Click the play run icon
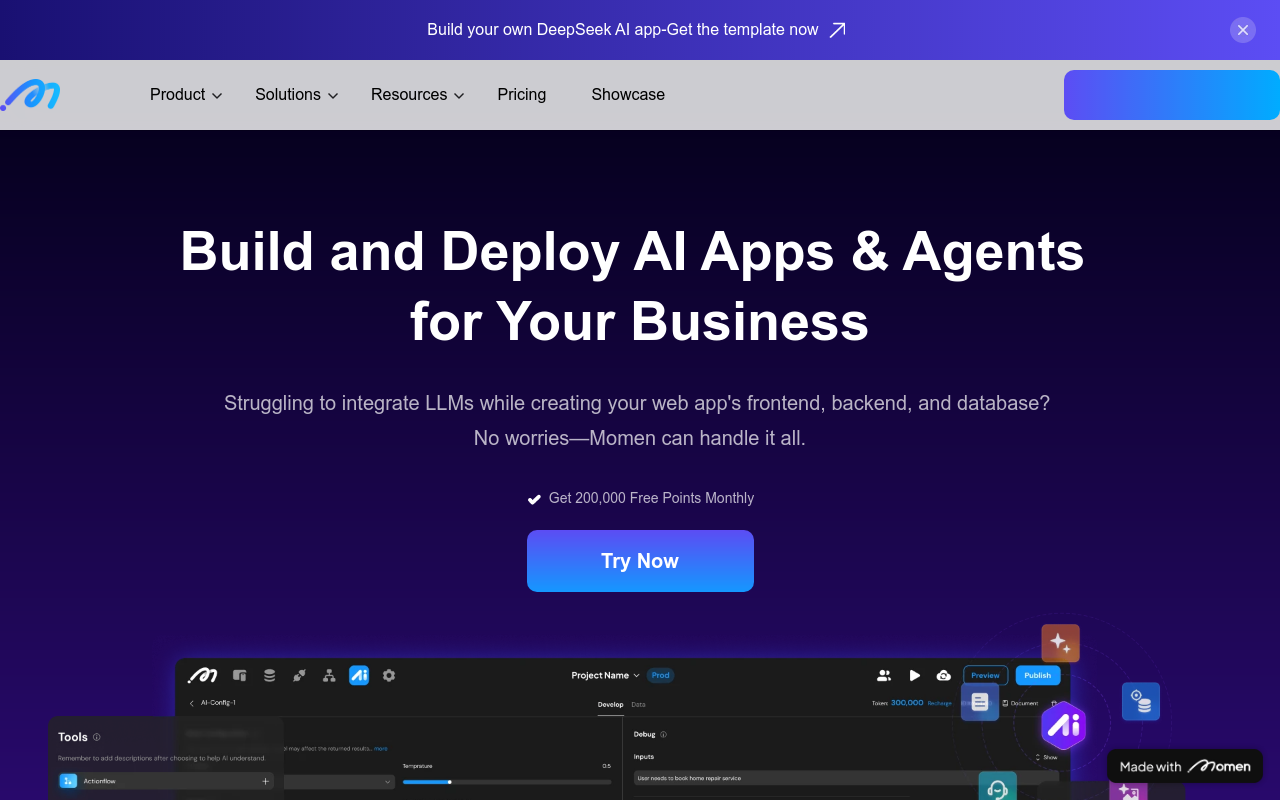The width and height of the screenshot is (1280, 800). click(x=914, y=675)
